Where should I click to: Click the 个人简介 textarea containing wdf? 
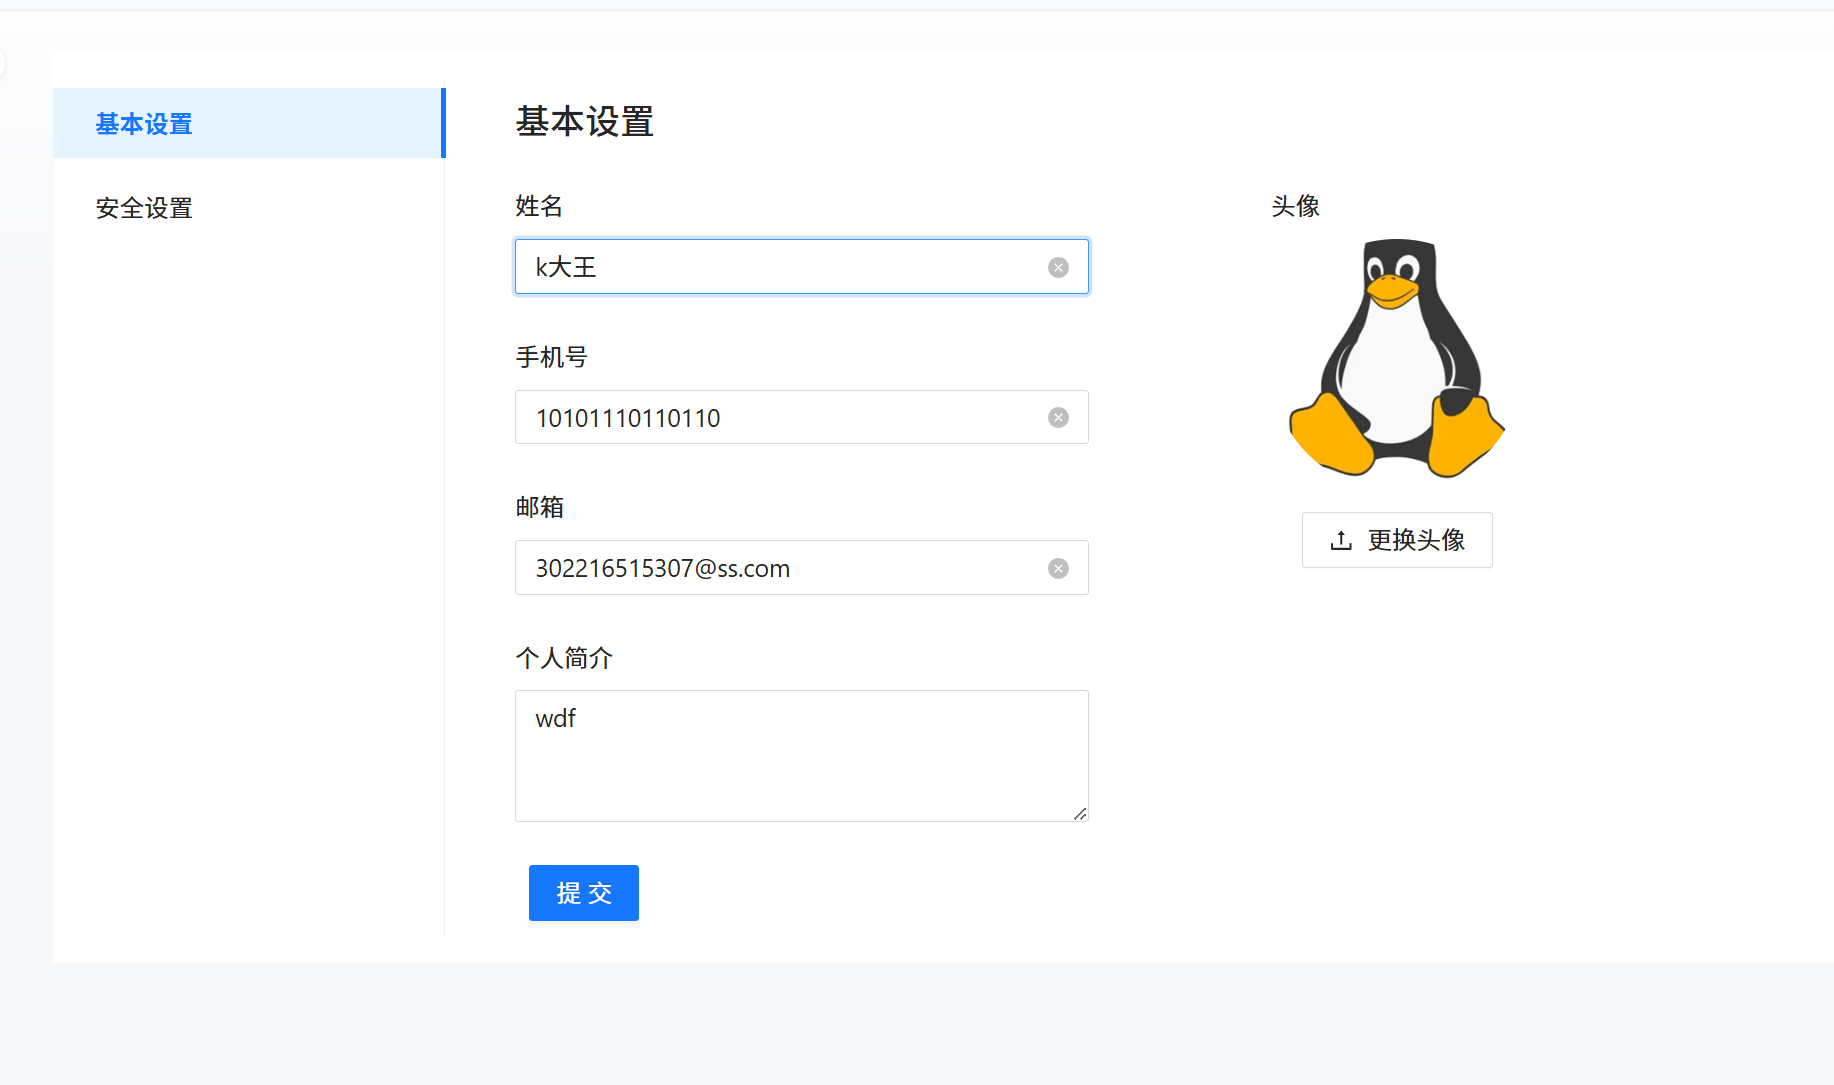802,756
